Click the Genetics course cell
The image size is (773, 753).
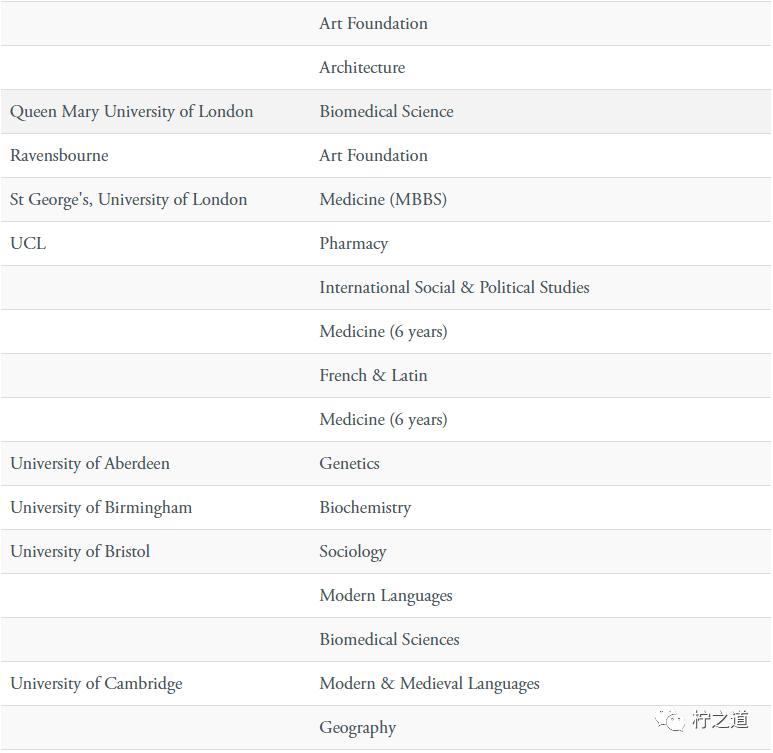coord(349,463)
